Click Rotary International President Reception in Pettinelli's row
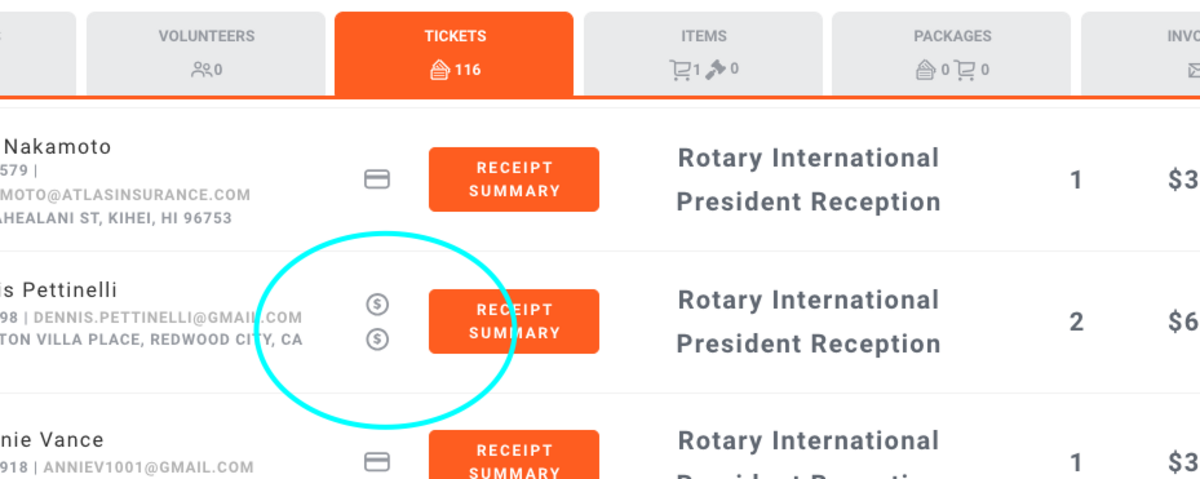Screen dimensions: 1200x479 (x=808, y=321)
